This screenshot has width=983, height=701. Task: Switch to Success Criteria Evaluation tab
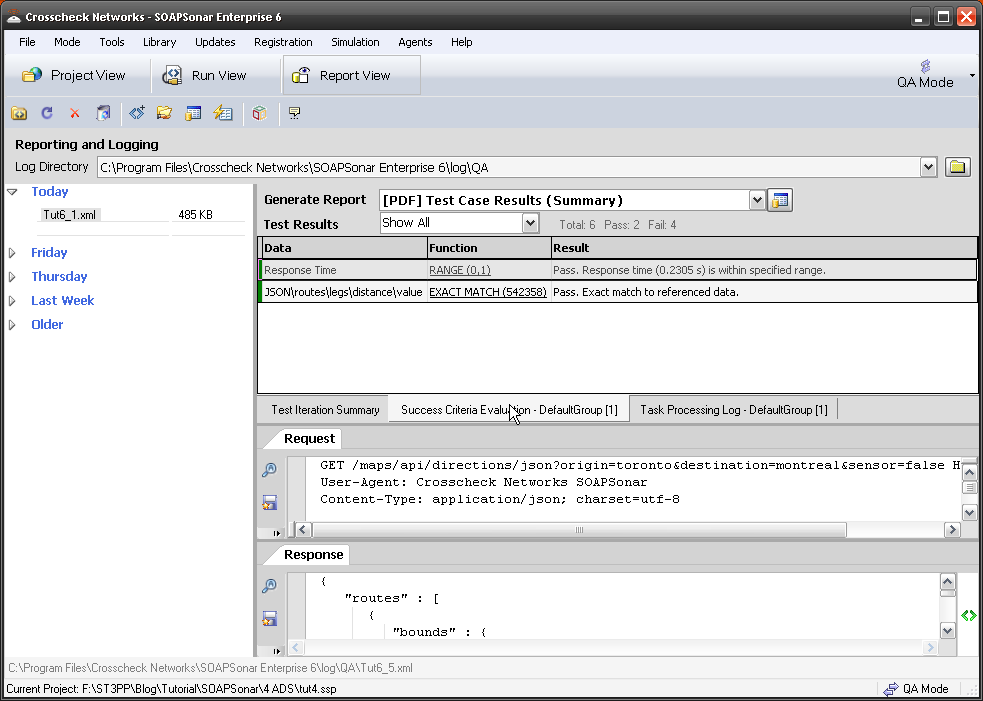click(508, 410)
